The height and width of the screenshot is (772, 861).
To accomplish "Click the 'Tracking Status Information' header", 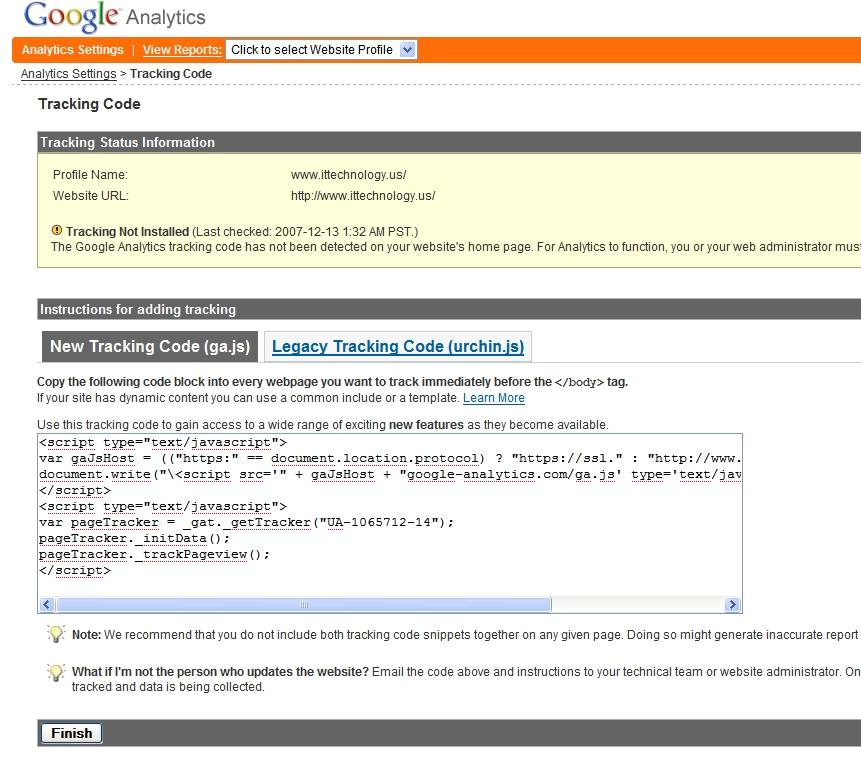I will tap(127, 142).
